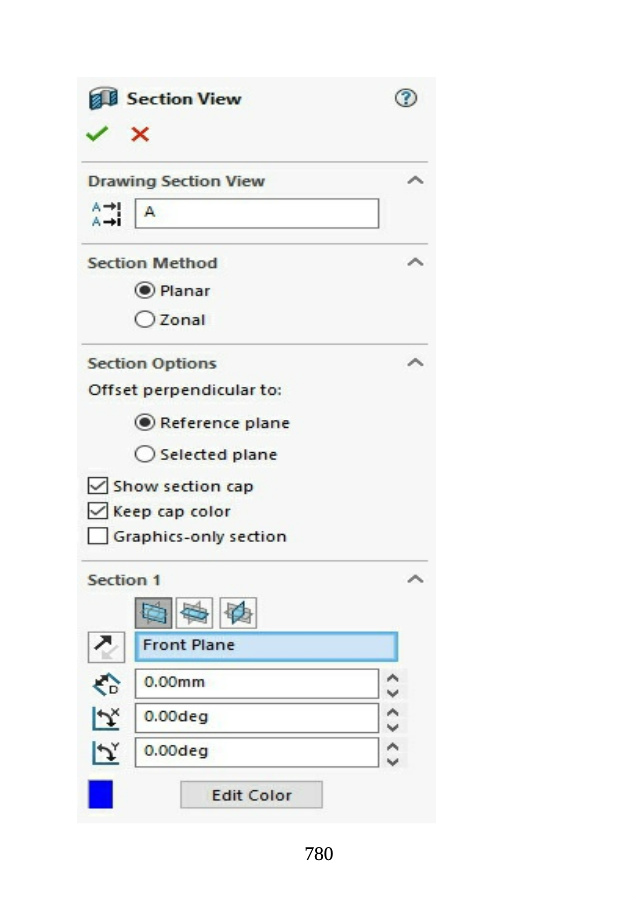This screenshot has width=636, height=900.
Task: Click the red X to cancel
Action: click(140, 134)
